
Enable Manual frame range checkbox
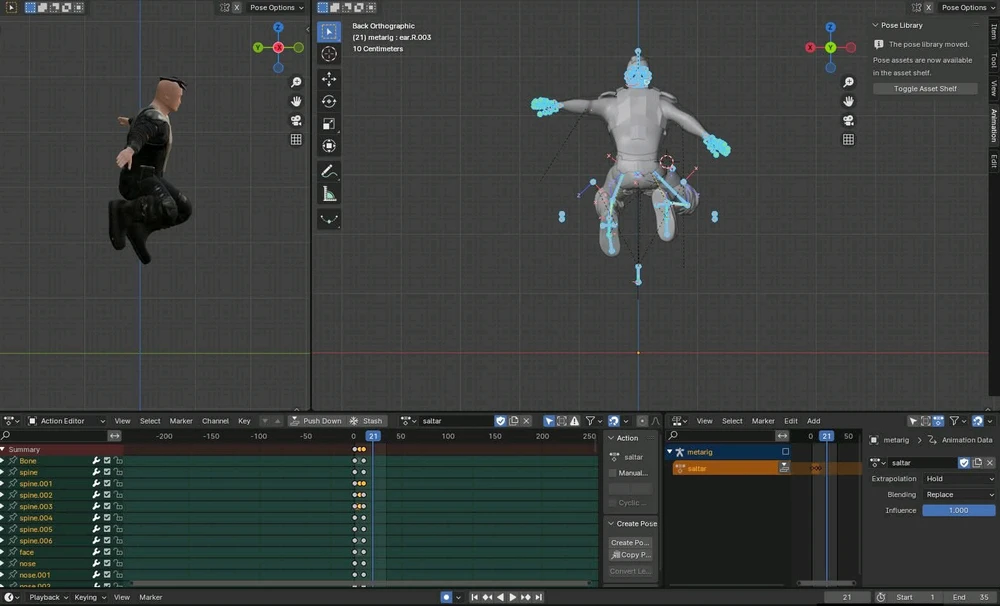(613, 473)
